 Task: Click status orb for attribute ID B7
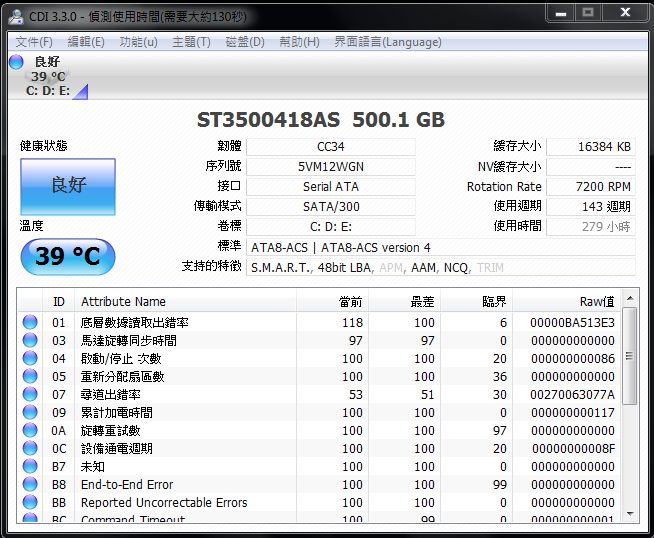point(30,466)
